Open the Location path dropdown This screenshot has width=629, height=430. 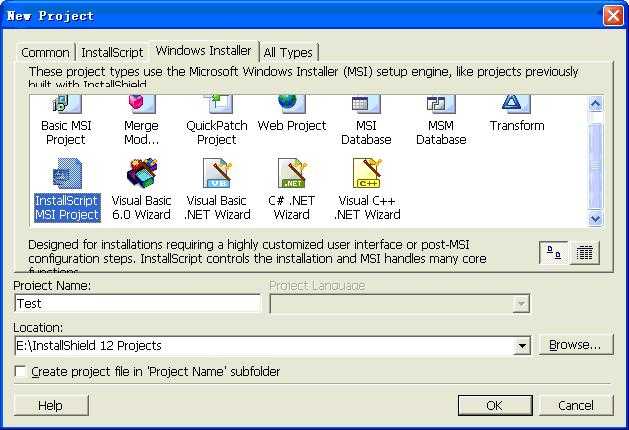521,346
